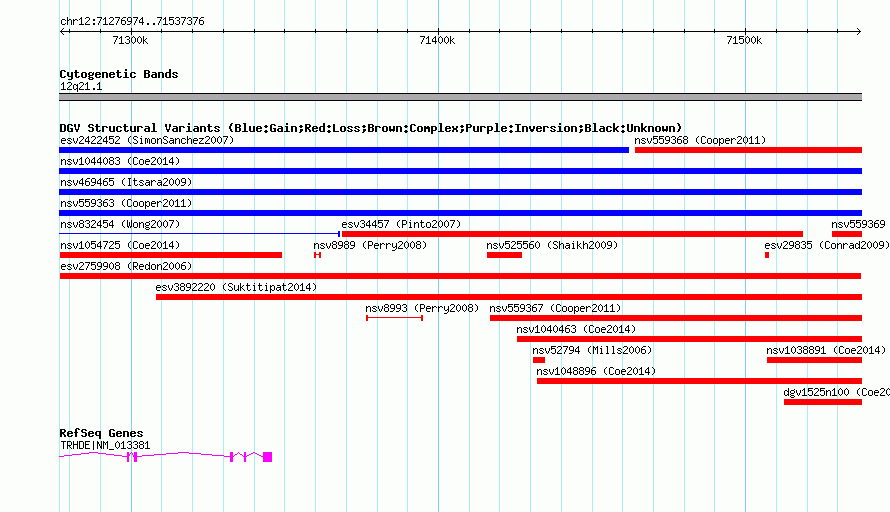The height and width of the screenshot is (512, 890).
Task: Select the red dgv1525n100 loss bar
Action: [823, 402]
